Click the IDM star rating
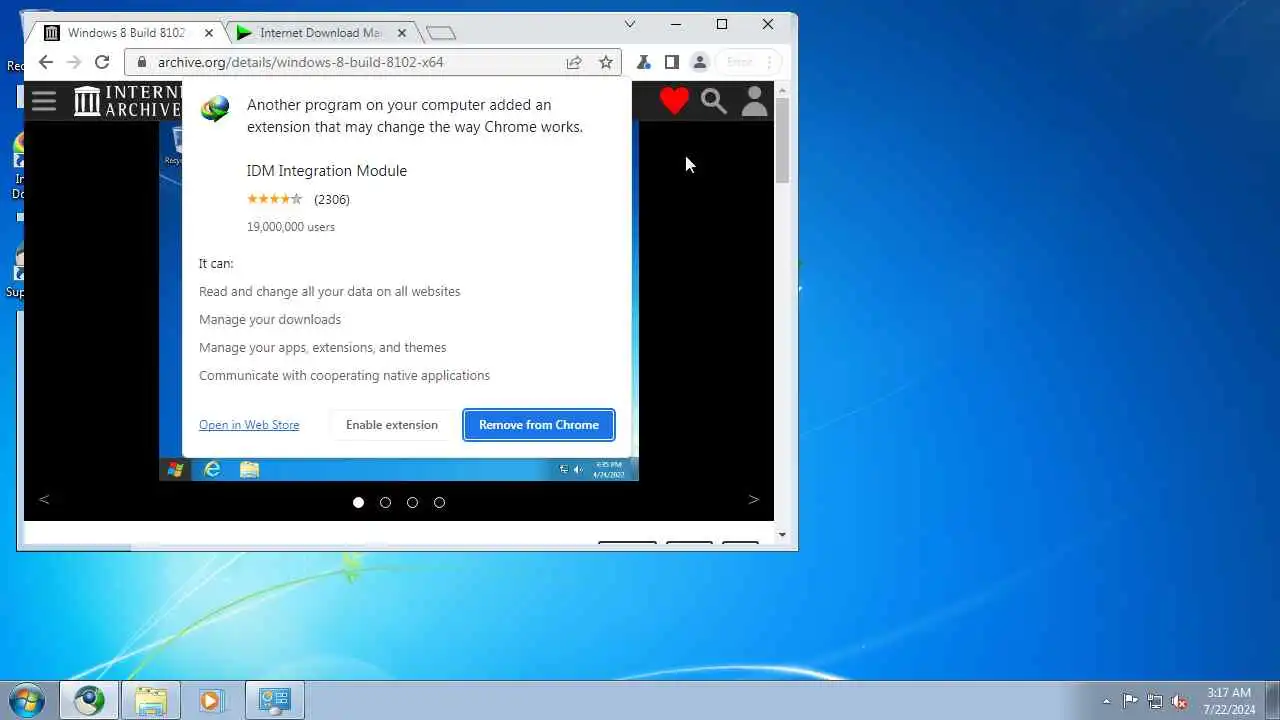This screenshot has width=1280, height=720. point(274,199)
